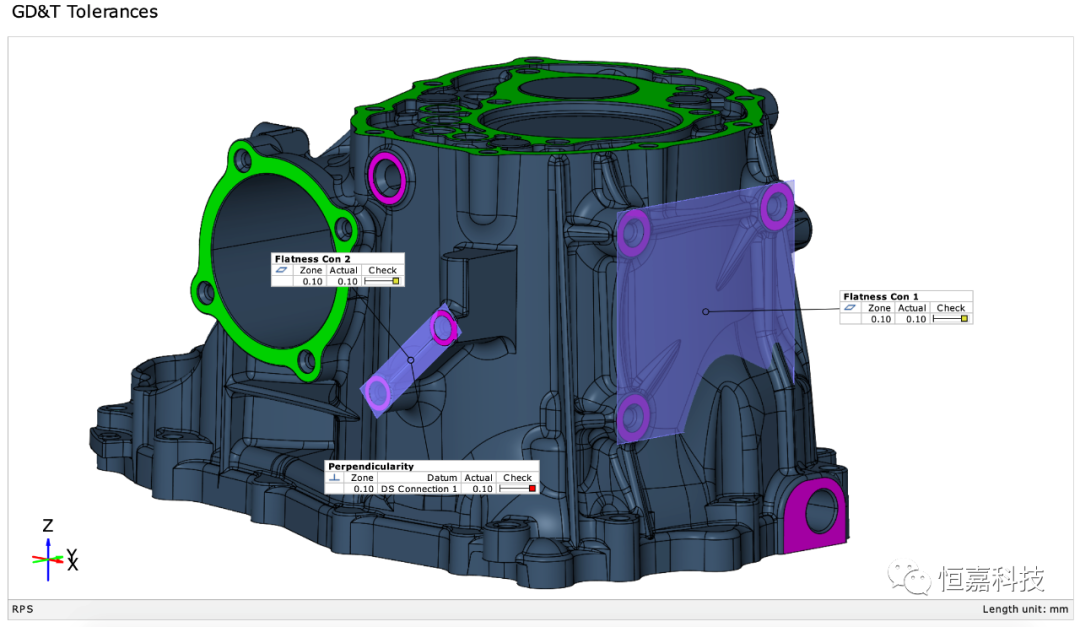Click the flatness symbol in Flatness Con 2
The height and width of the screenshot is (627, 1080).
click(x=281, y=270)
